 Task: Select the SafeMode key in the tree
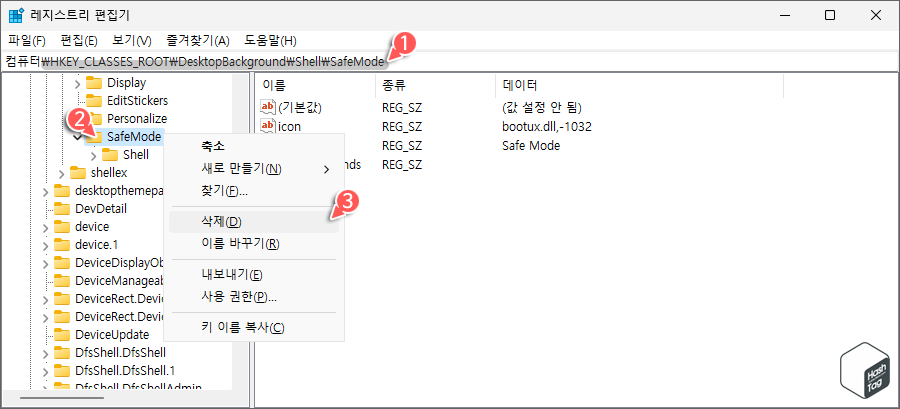[x=134, y=137]
